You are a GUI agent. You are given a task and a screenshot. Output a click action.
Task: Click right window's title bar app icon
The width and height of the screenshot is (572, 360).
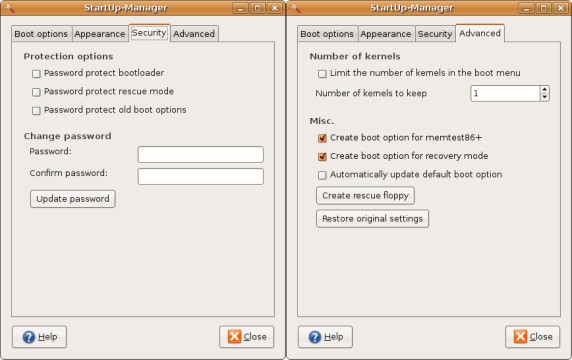coord(296,8)
